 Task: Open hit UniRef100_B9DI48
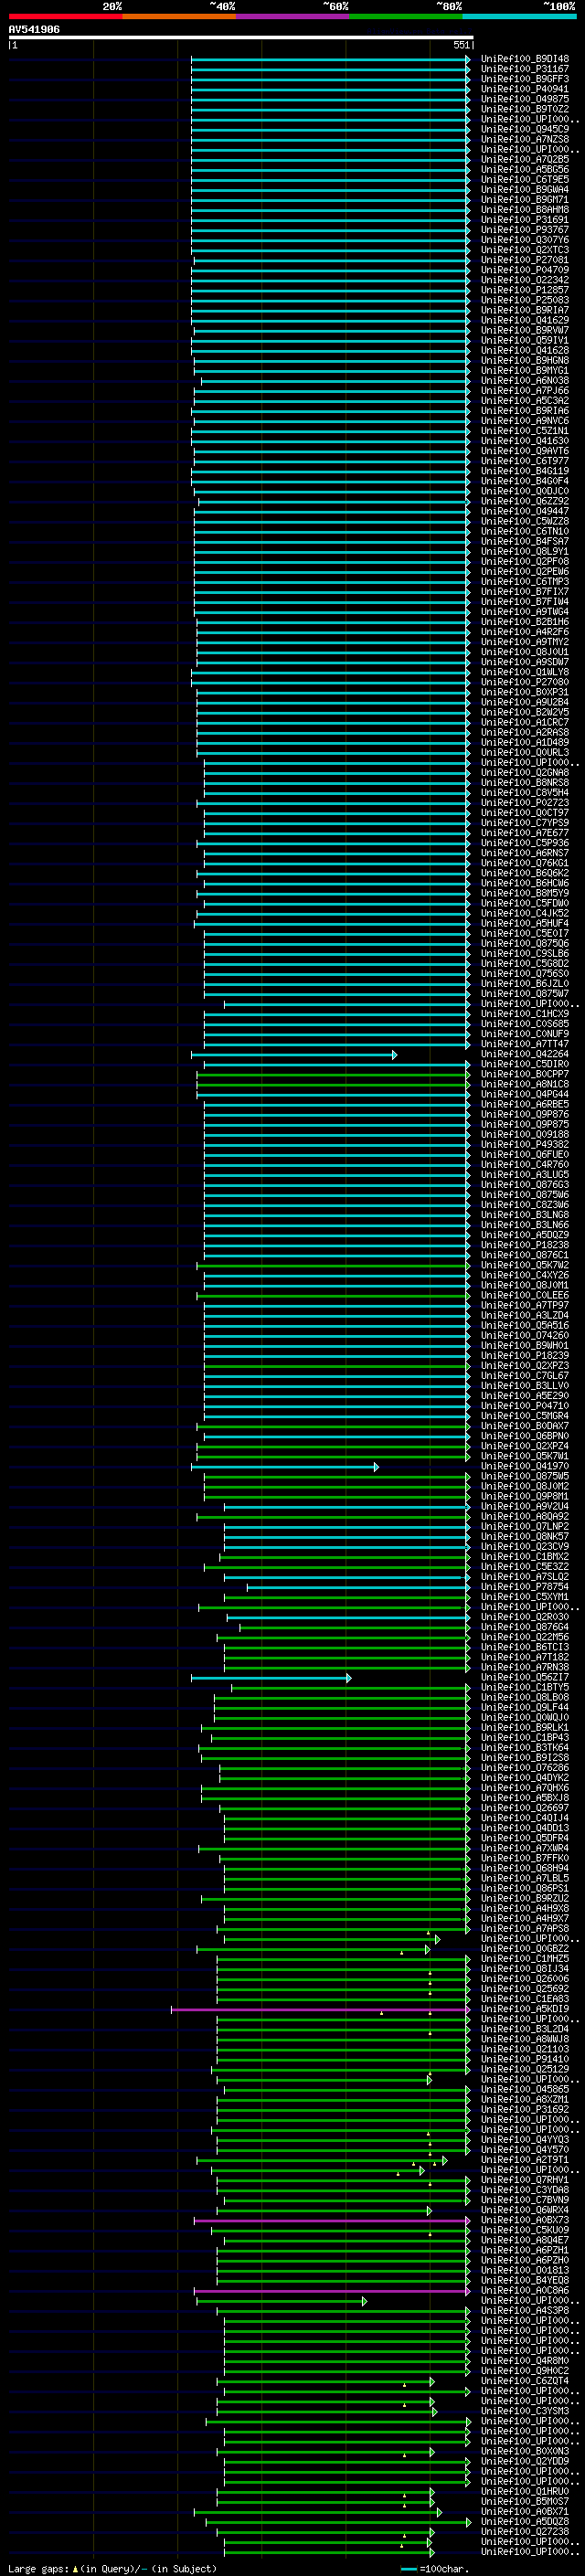click(524, 59)
